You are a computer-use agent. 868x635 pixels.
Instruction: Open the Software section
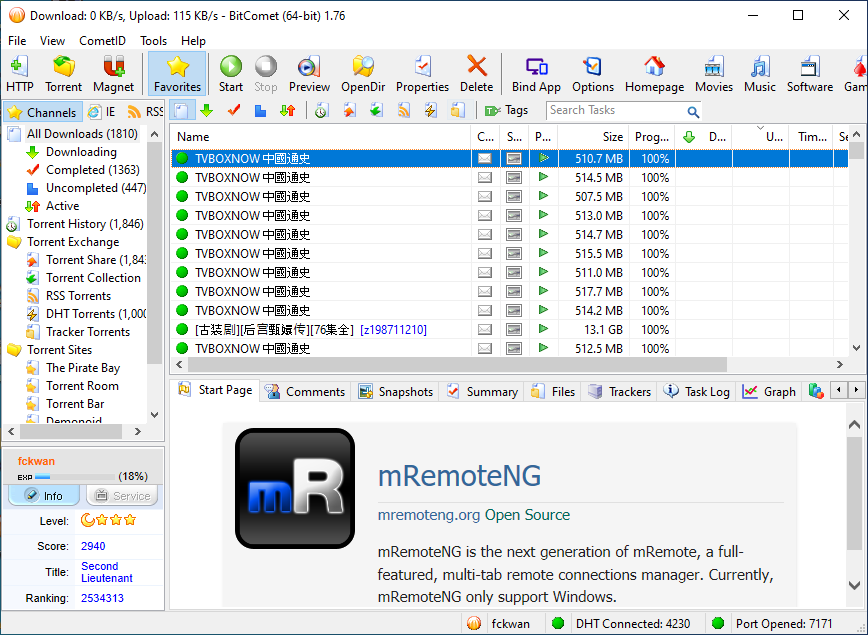[x=810, y=74]
